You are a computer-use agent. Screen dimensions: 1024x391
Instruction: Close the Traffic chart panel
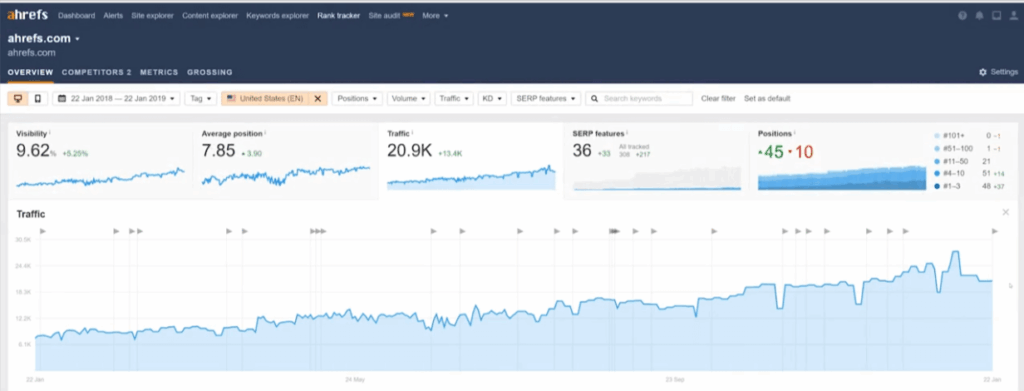[1006, 212]
